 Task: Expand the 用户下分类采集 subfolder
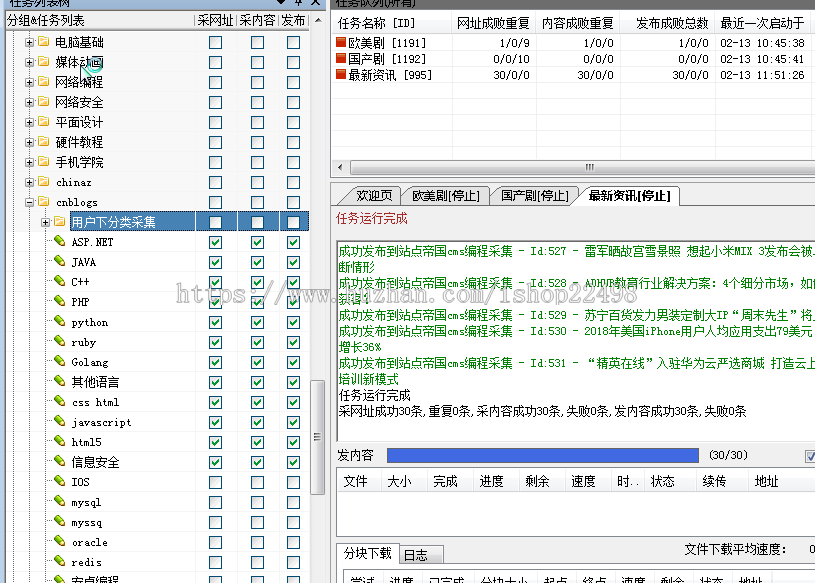(x=46, y=222)
